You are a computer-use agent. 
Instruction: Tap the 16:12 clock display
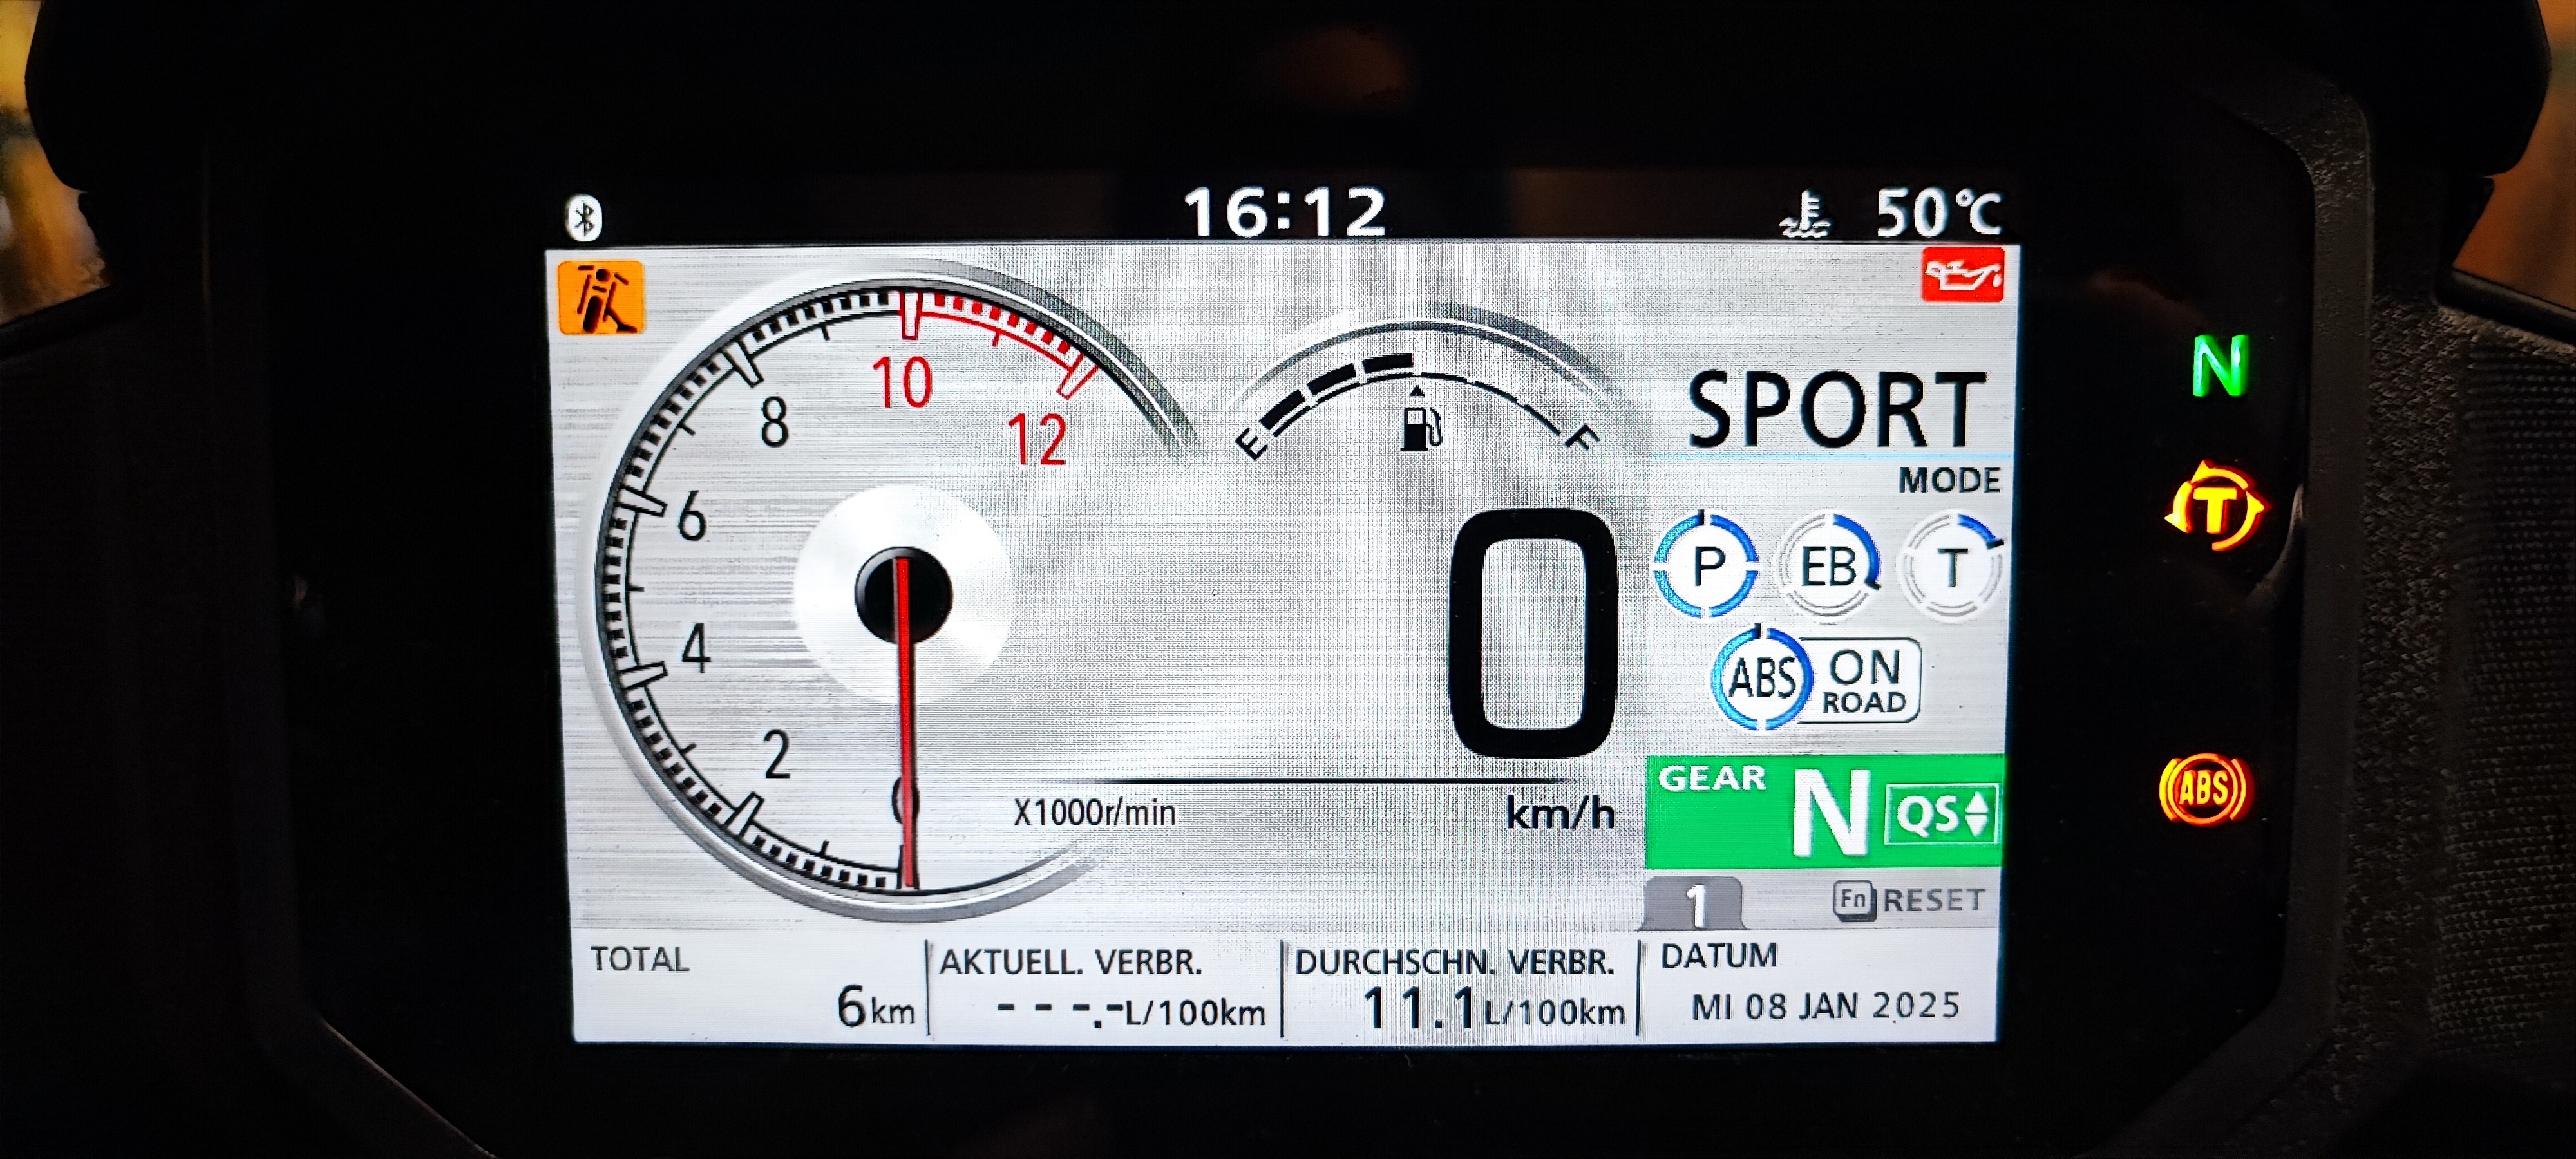coord(1285,213)
